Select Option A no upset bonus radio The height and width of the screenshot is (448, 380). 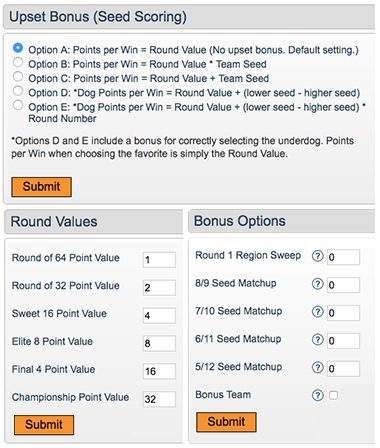point(18,48)
